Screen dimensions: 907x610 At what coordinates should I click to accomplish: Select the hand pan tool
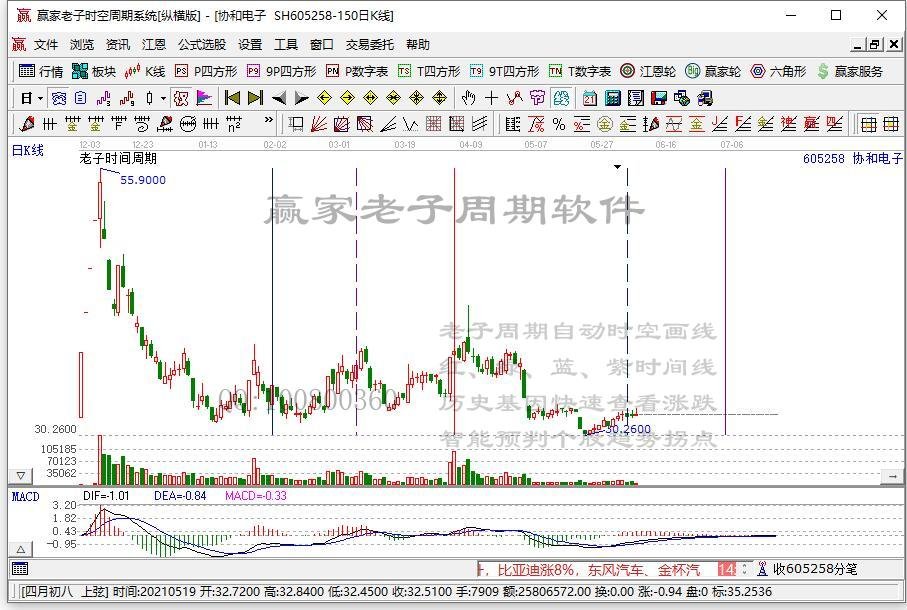click(x=468, y=98)
